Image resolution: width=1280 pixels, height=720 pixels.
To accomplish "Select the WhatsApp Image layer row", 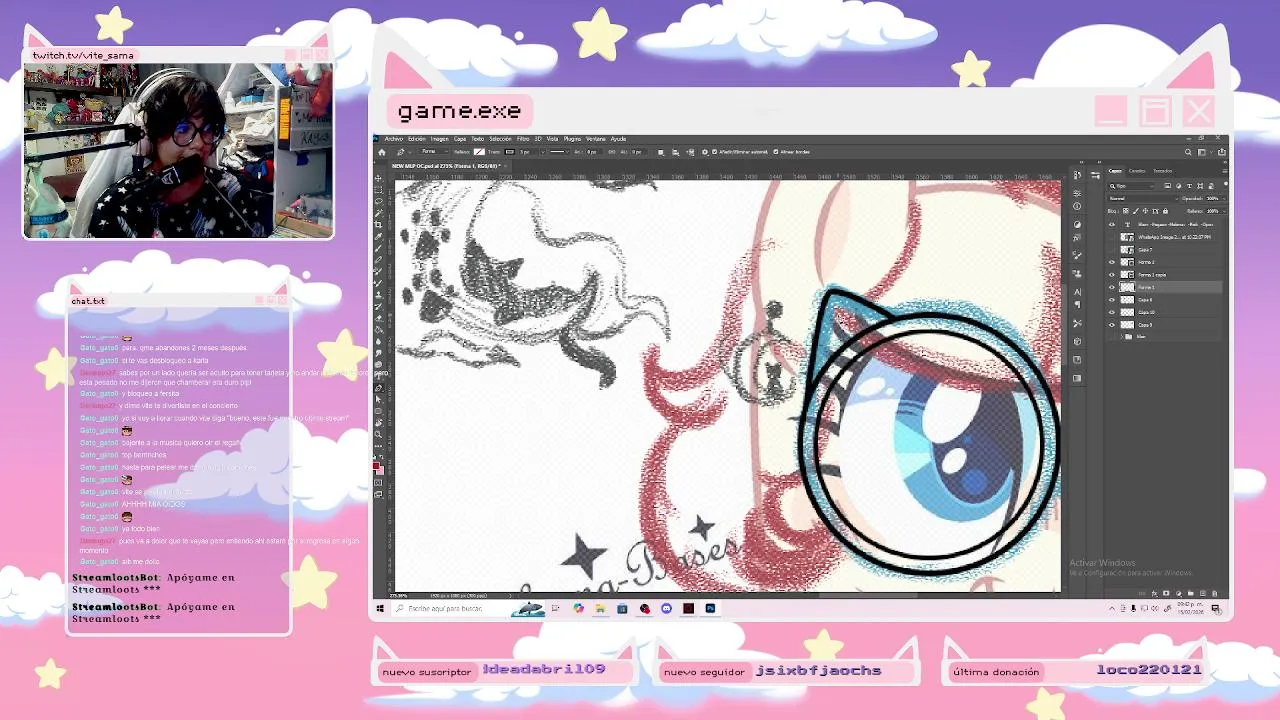I will pos(1165,237).
